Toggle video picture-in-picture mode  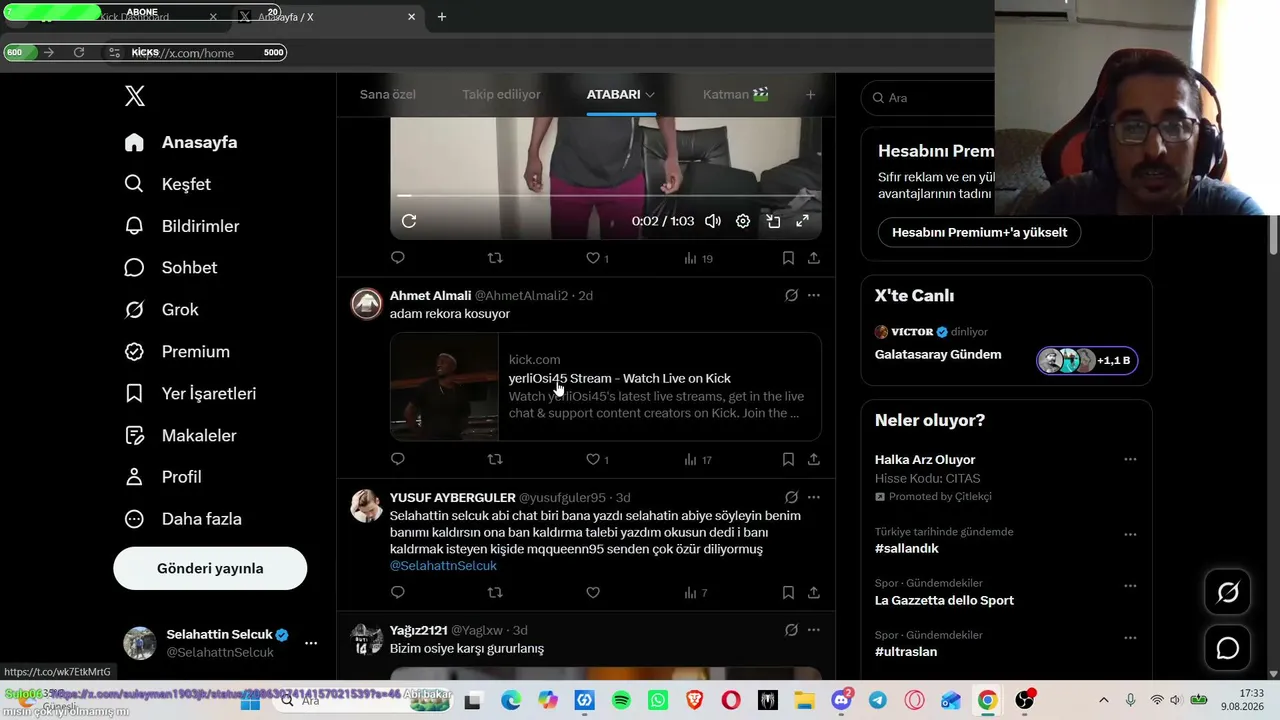773,221
